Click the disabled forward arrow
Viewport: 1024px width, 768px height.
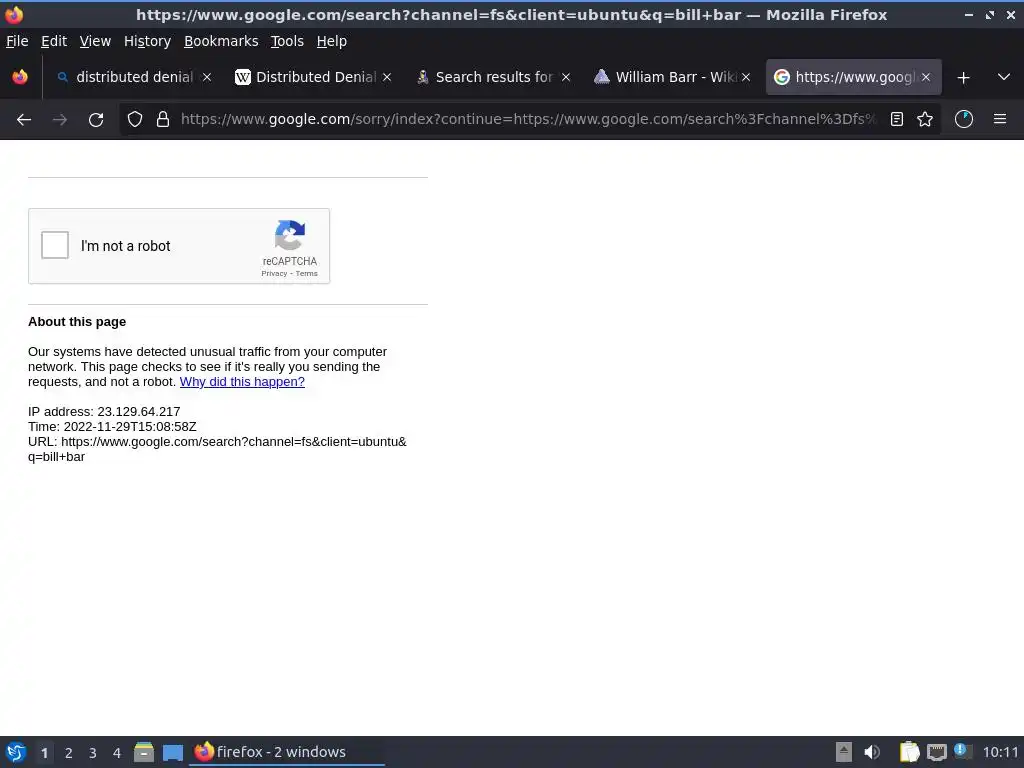[60, 120]
